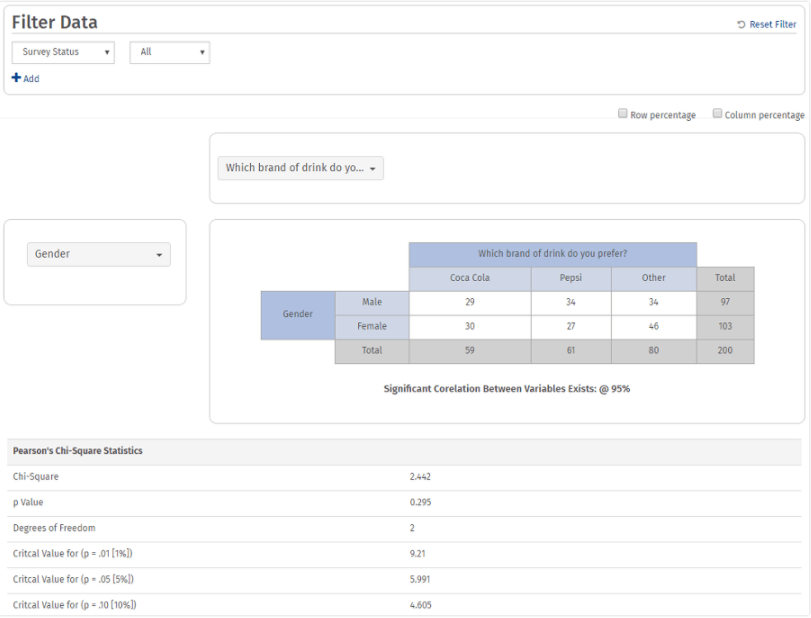The image size is (811, 618).
Task: Add a new filter condition
Action: (25, 77)
